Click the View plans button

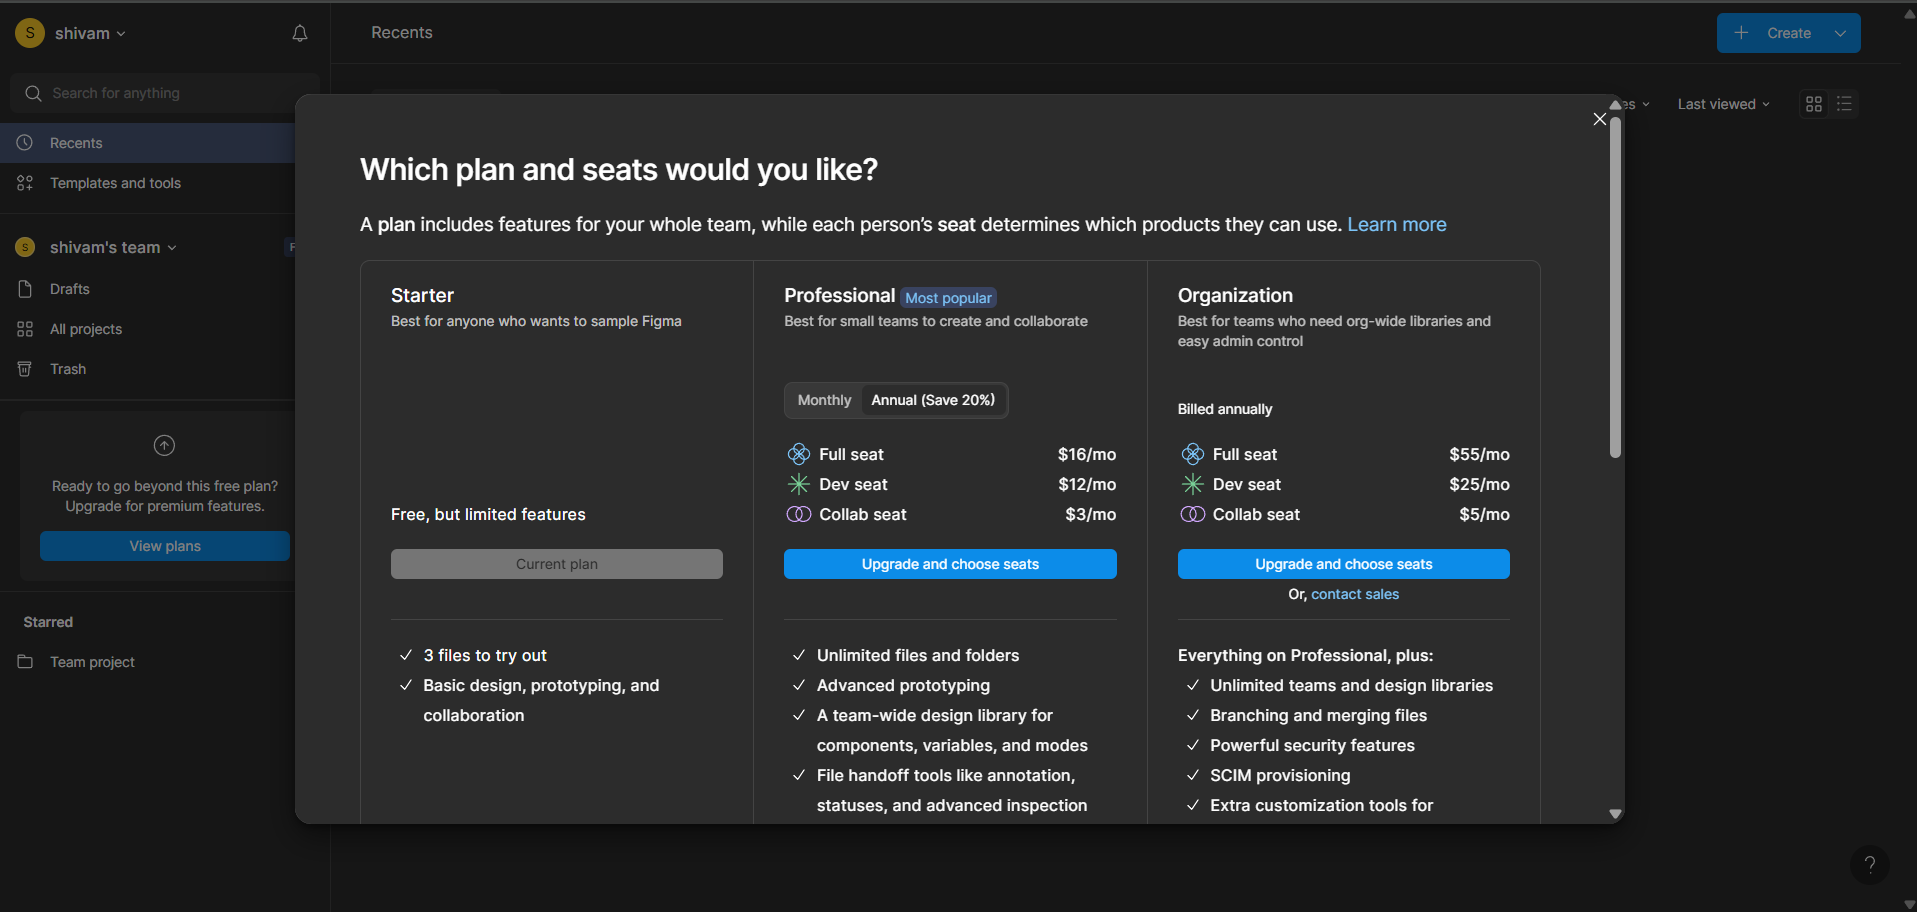[165, 546]
